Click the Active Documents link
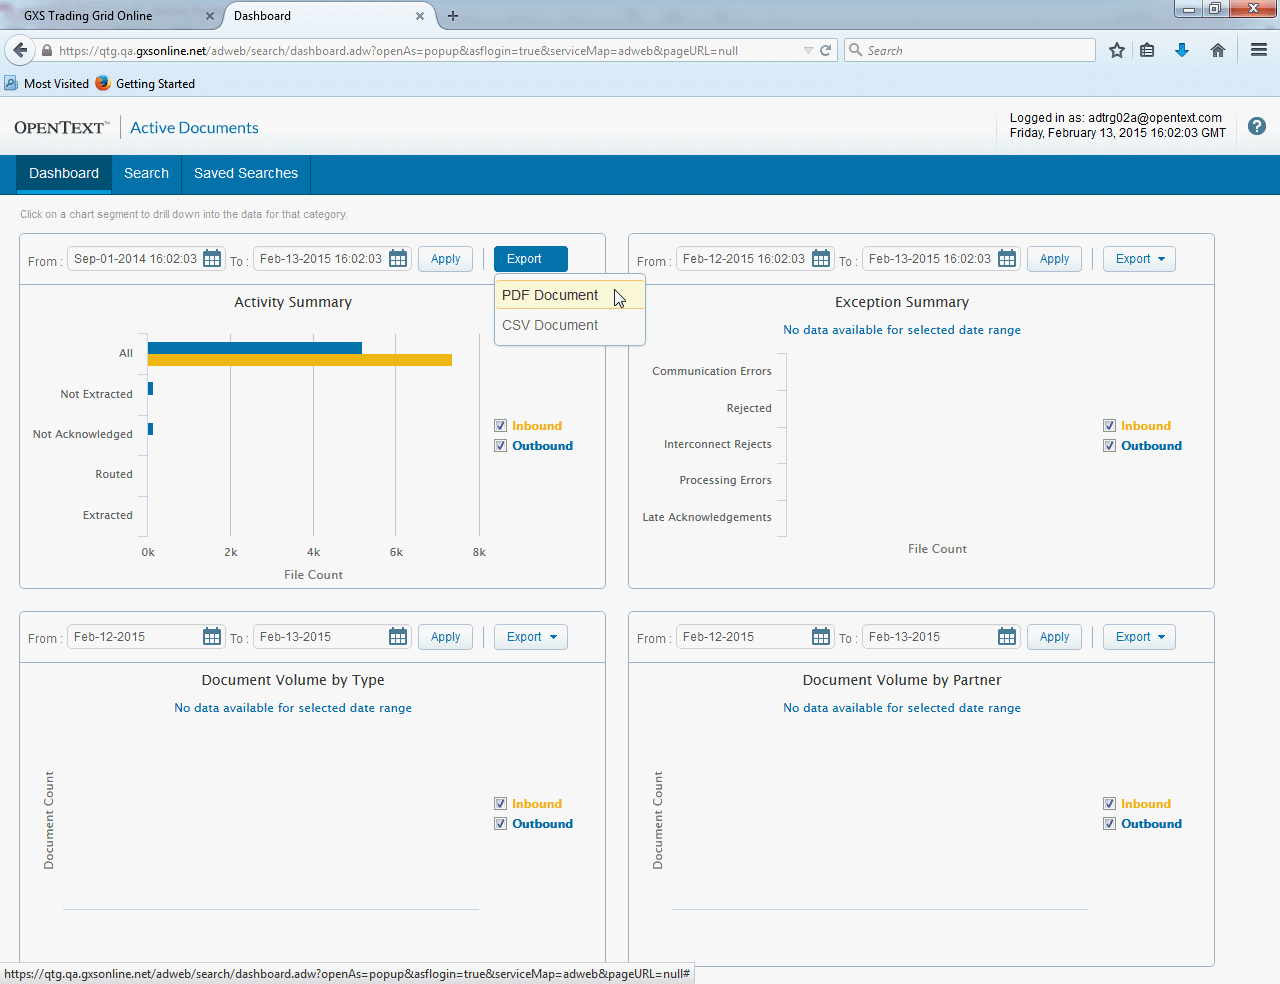The width and height of the screenshot is (1280, 984). (x=194, y=128)
